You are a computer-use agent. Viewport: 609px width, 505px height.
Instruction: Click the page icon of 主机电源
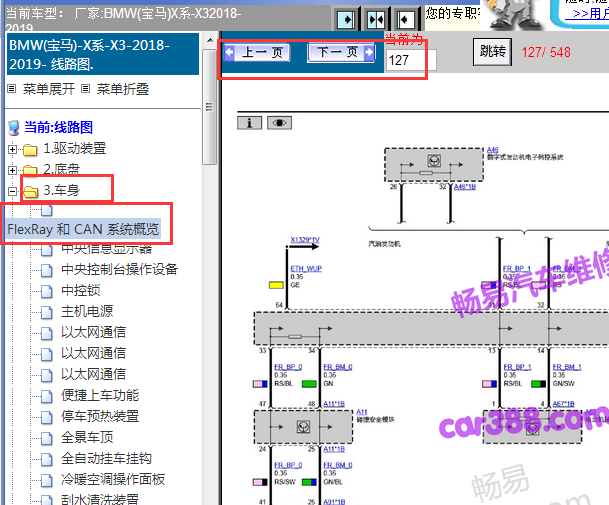coord(47,312)
